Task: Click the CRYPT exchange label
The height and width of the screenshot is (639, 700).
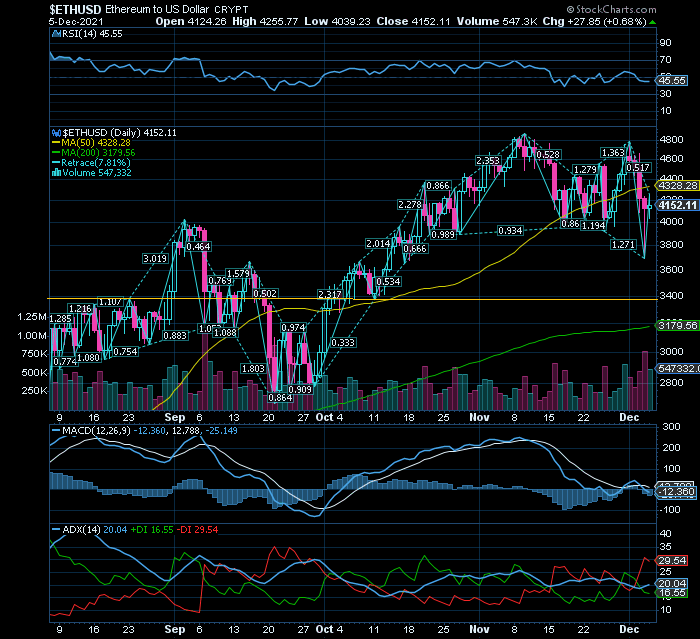Action: tap(231, 9)
